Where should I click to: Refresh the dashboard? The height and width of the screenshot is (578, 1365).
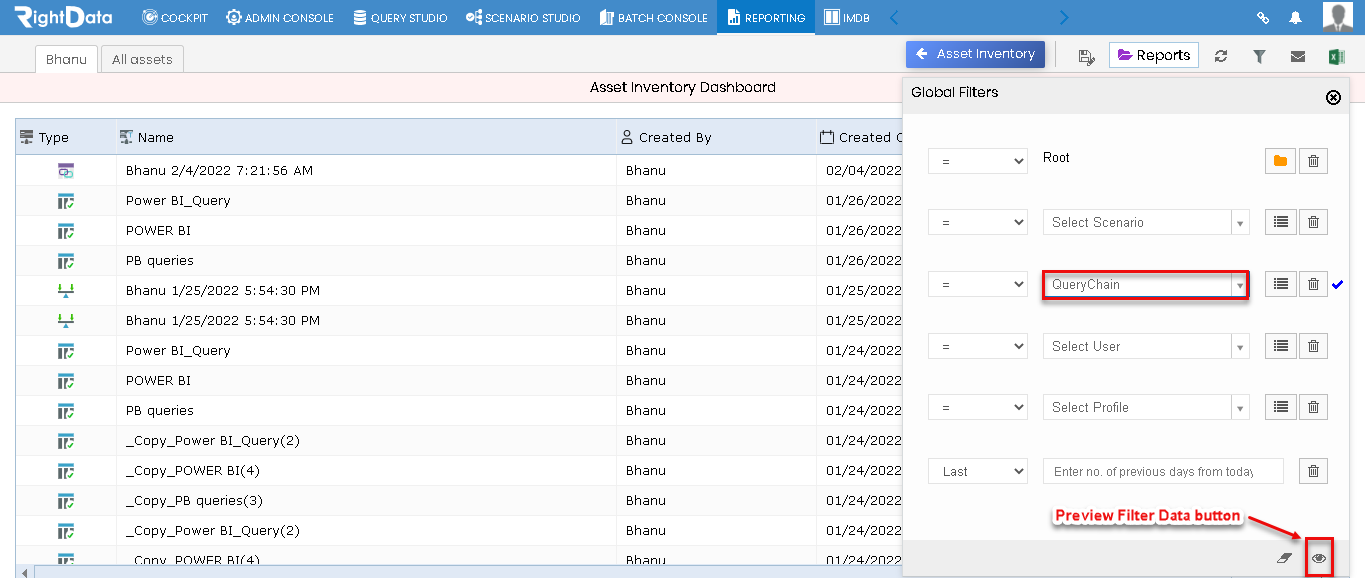pyautogui.click(x=1221, y=56)
